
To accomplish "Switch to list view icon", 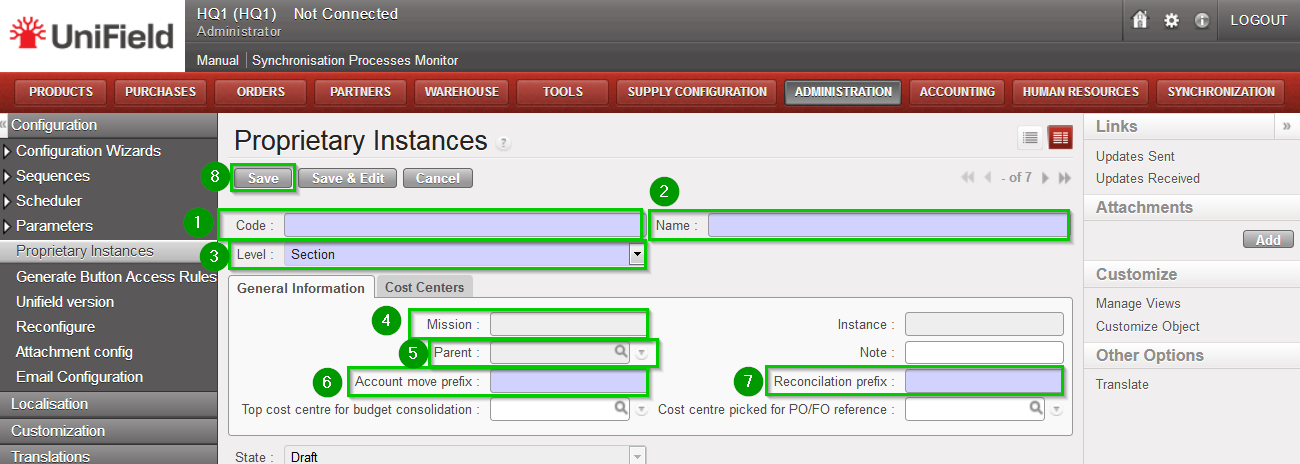I will pyautogui.click(x=1030, y=138).
